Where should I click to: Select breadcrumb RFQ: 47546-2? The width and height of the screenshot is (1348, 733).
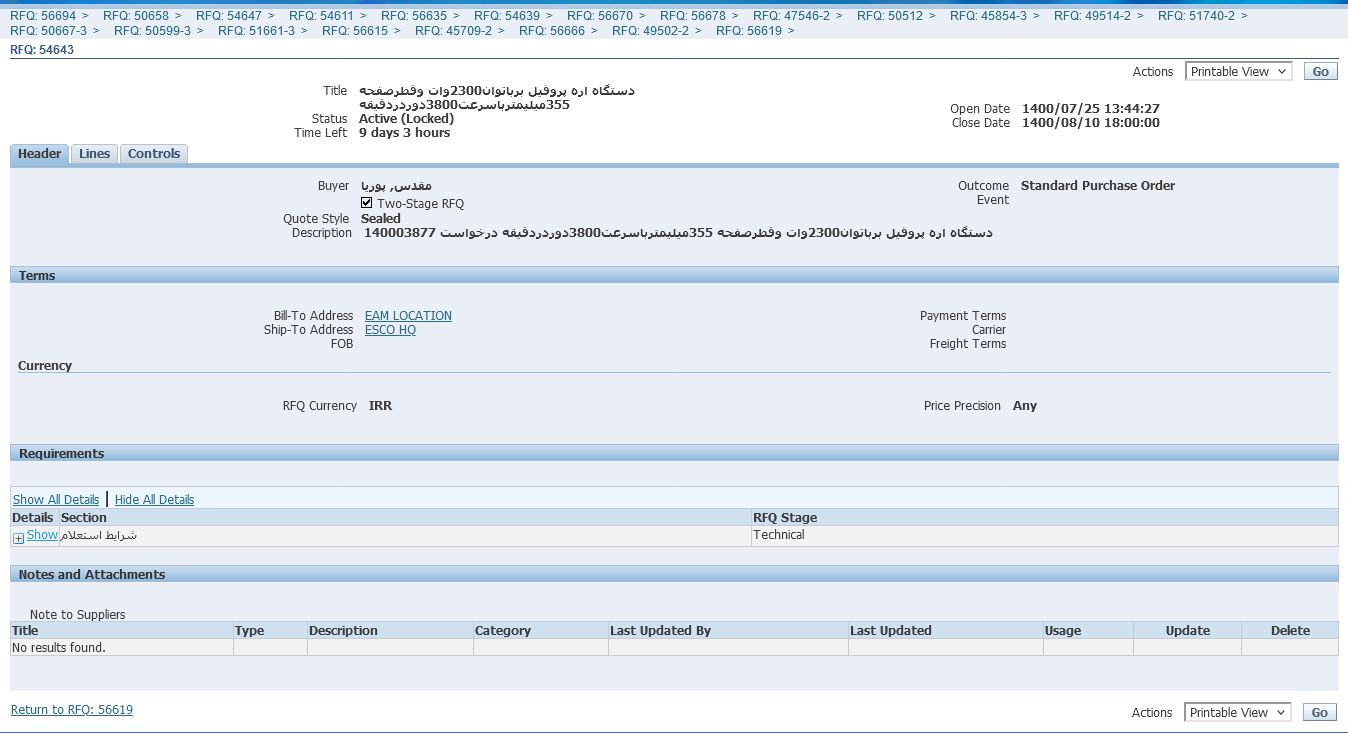click(791, 16)
